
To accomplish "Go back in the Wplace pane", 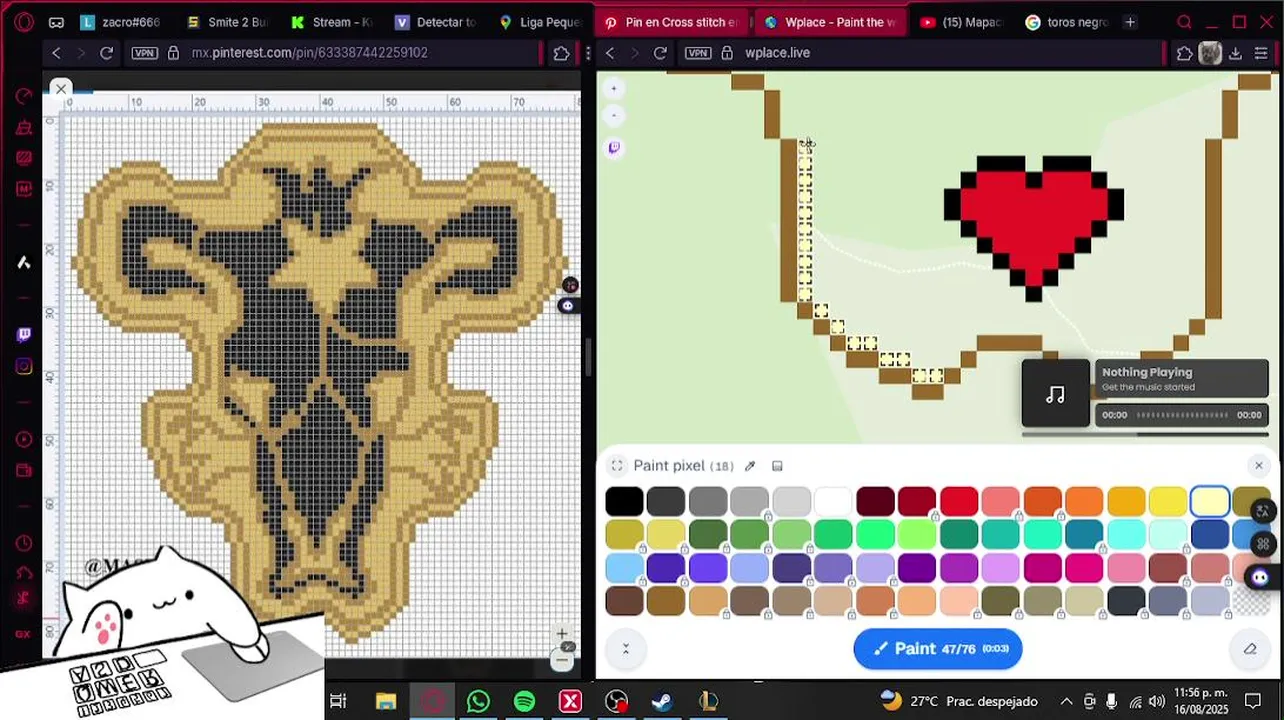I will pyautogui.click(x=610, y=53).
